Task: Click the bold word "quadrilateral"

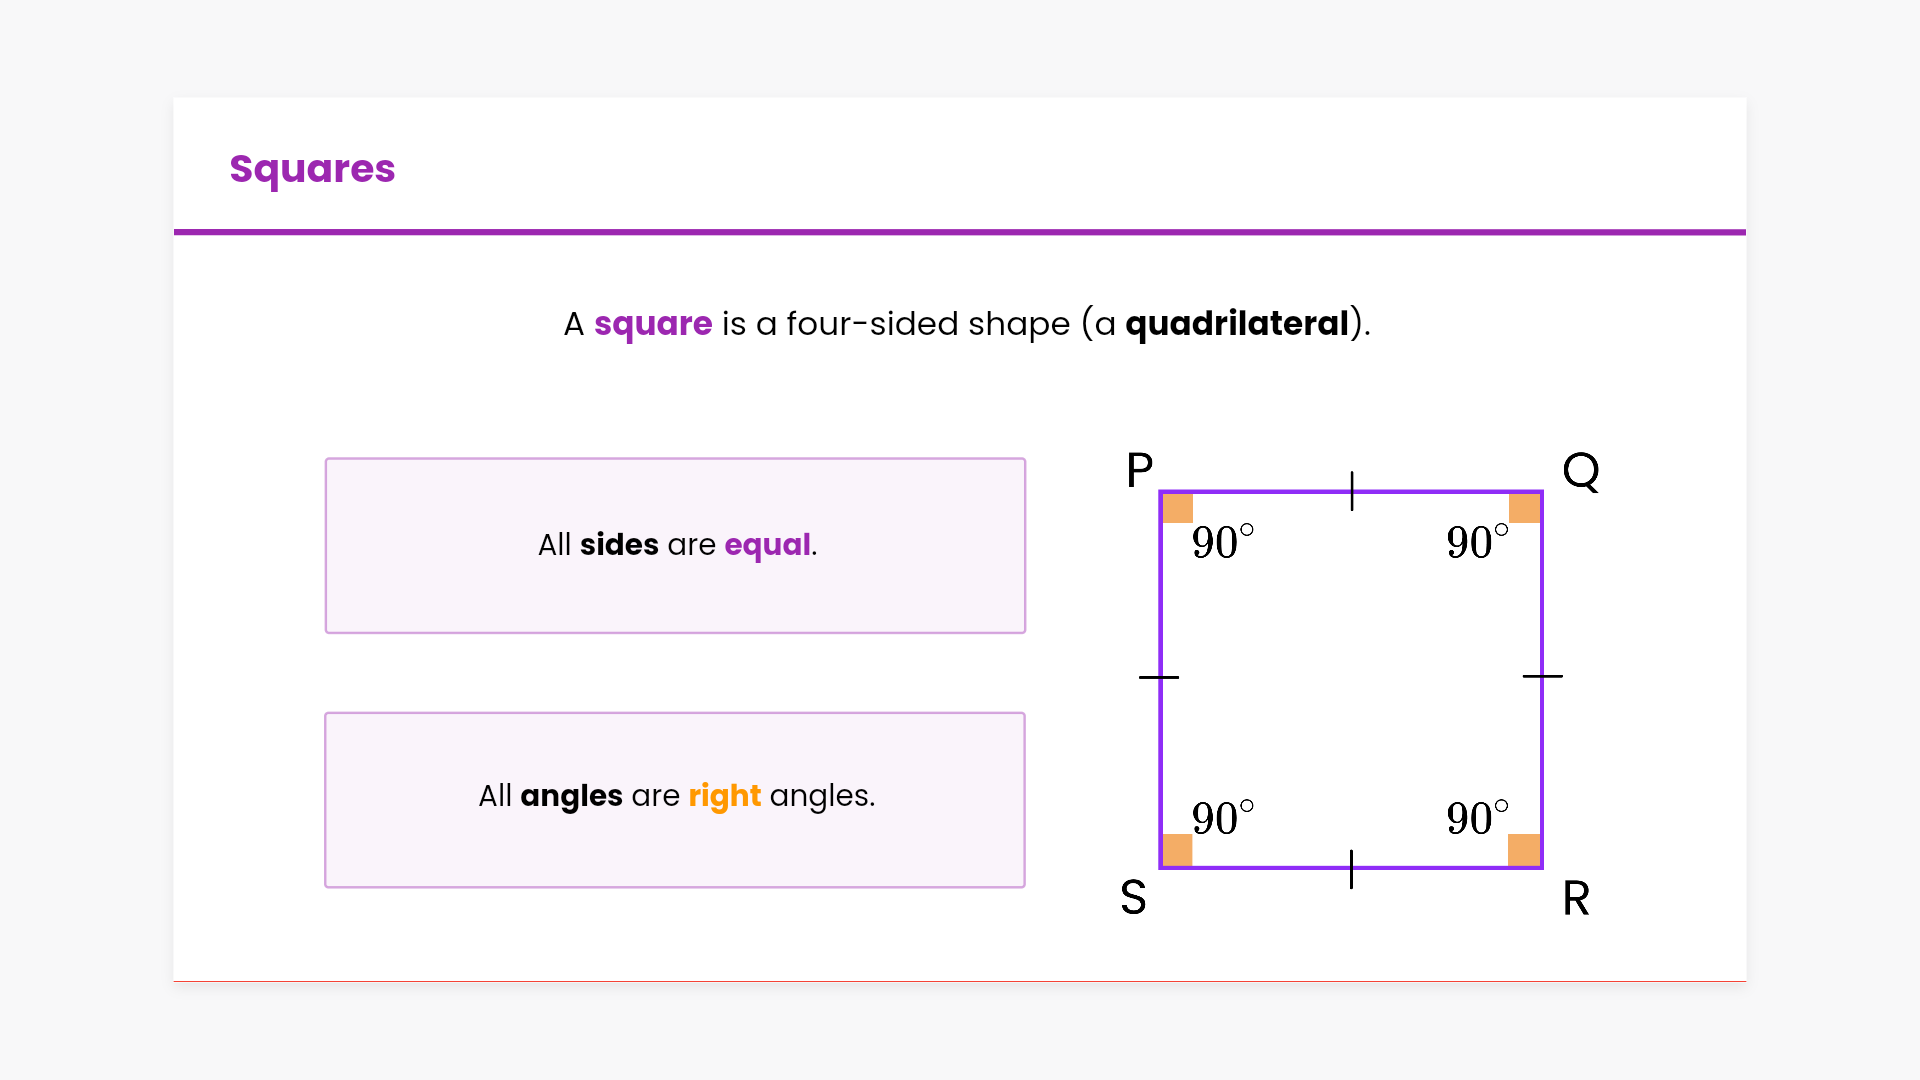Action: 1237,324
